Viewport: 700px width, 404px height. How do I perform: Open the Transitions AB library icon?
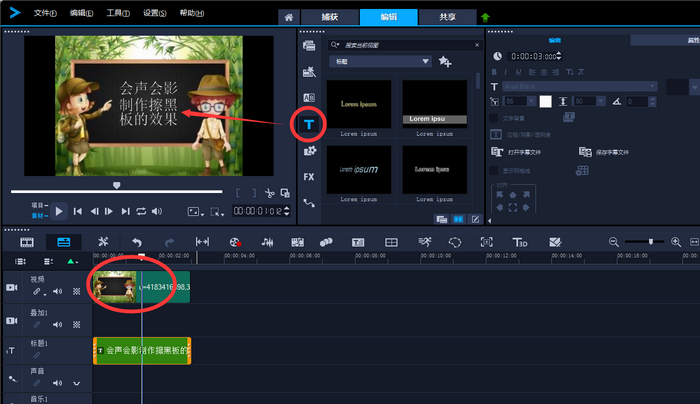[310, 97]
